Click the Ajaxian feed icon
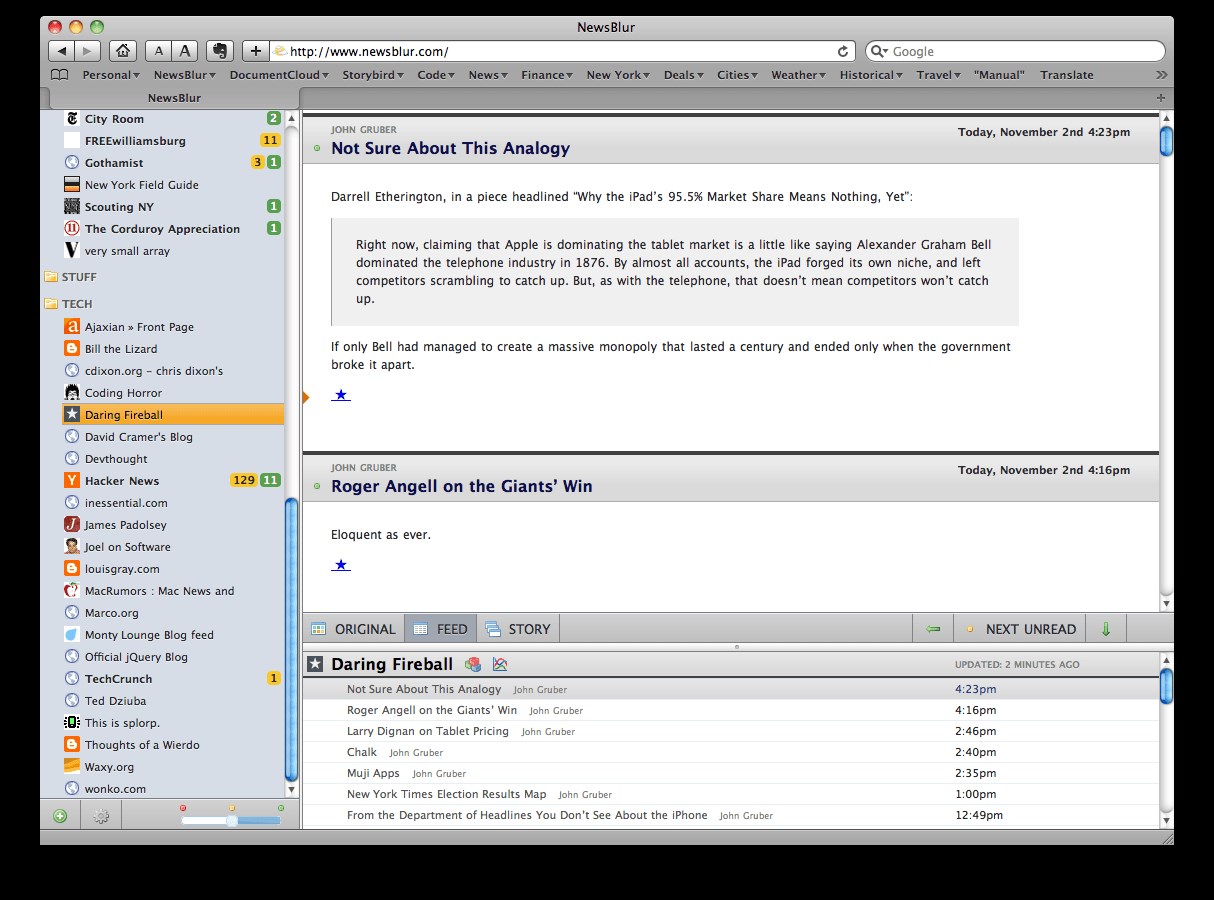The image size is (1214, 900). pos(72,327)
